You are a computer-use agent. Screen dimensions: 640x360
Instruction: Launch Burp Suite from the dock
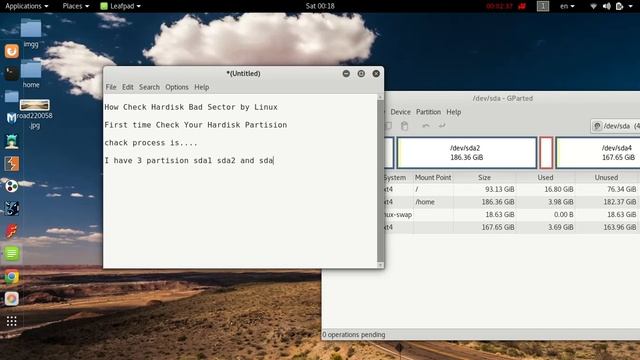pos(11,164)
